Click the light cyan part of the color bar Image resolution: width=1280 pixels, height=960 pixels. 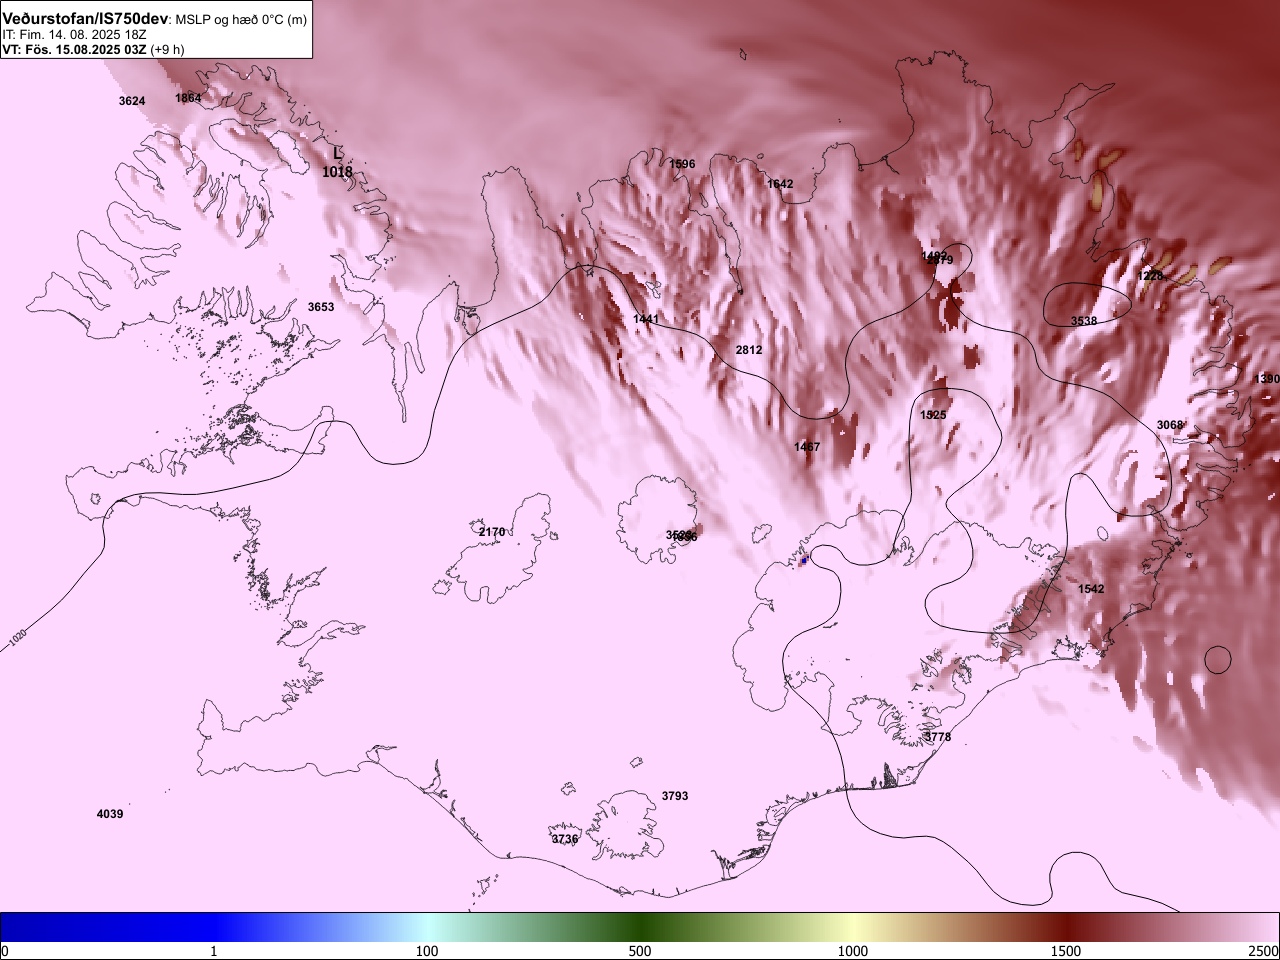pos(427,927)
